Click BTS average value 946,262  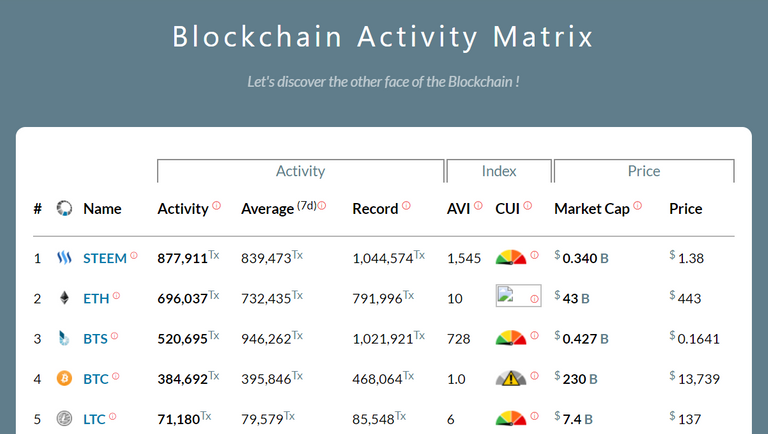coord(266,338)
